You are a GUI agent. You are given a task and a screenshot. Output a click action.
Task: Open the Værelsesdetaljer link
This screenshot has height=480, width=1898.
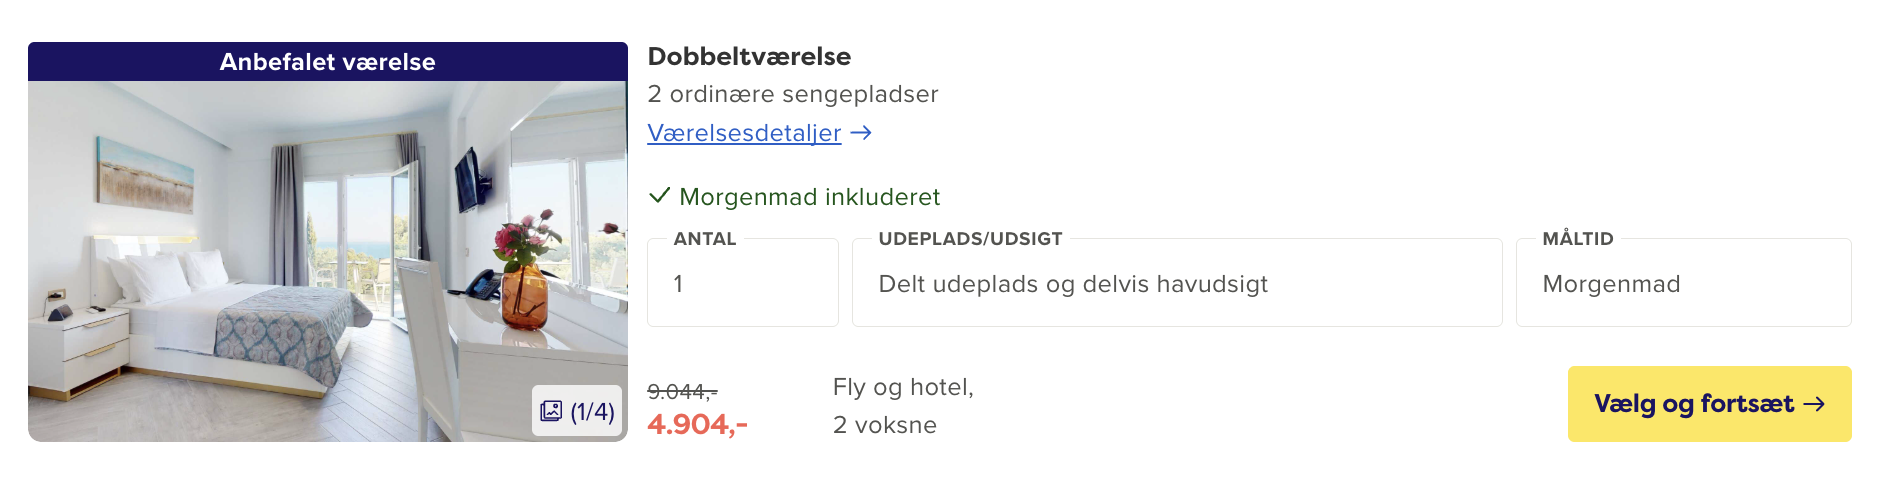coord(744,133)
